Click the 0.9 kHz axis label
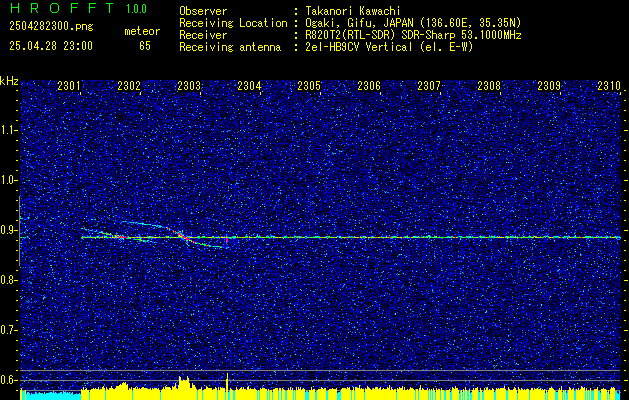Screen dimensions: 629x400 point(8,230)
